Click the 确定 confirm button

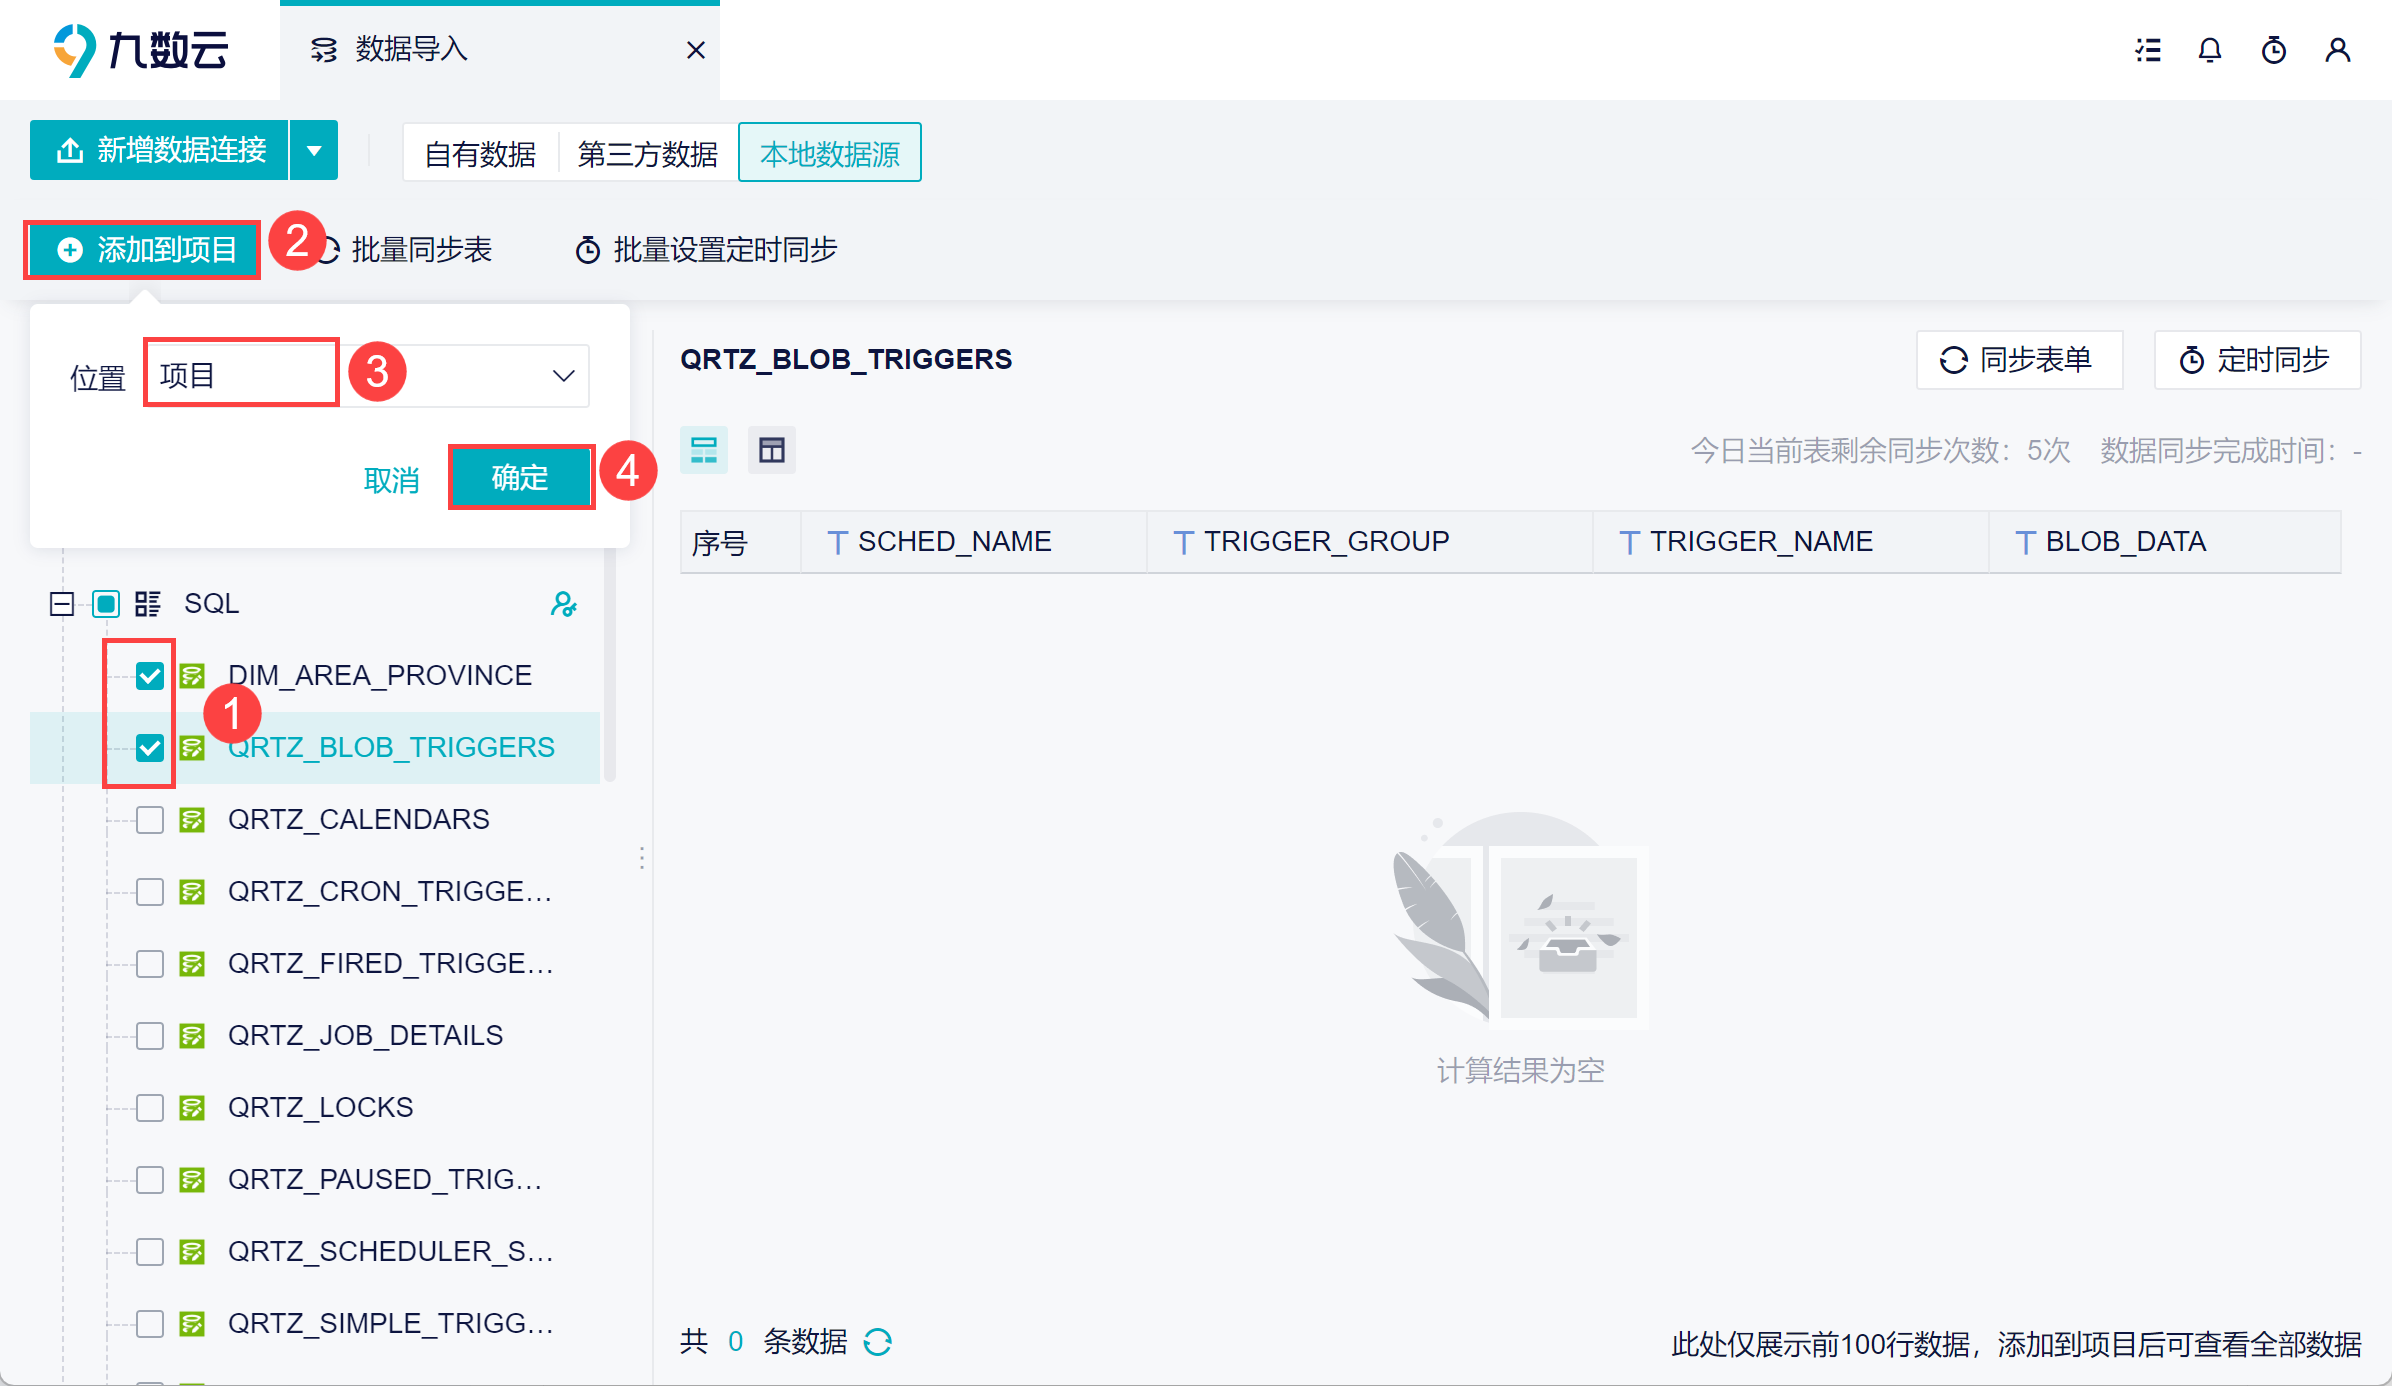click(520, 478)
